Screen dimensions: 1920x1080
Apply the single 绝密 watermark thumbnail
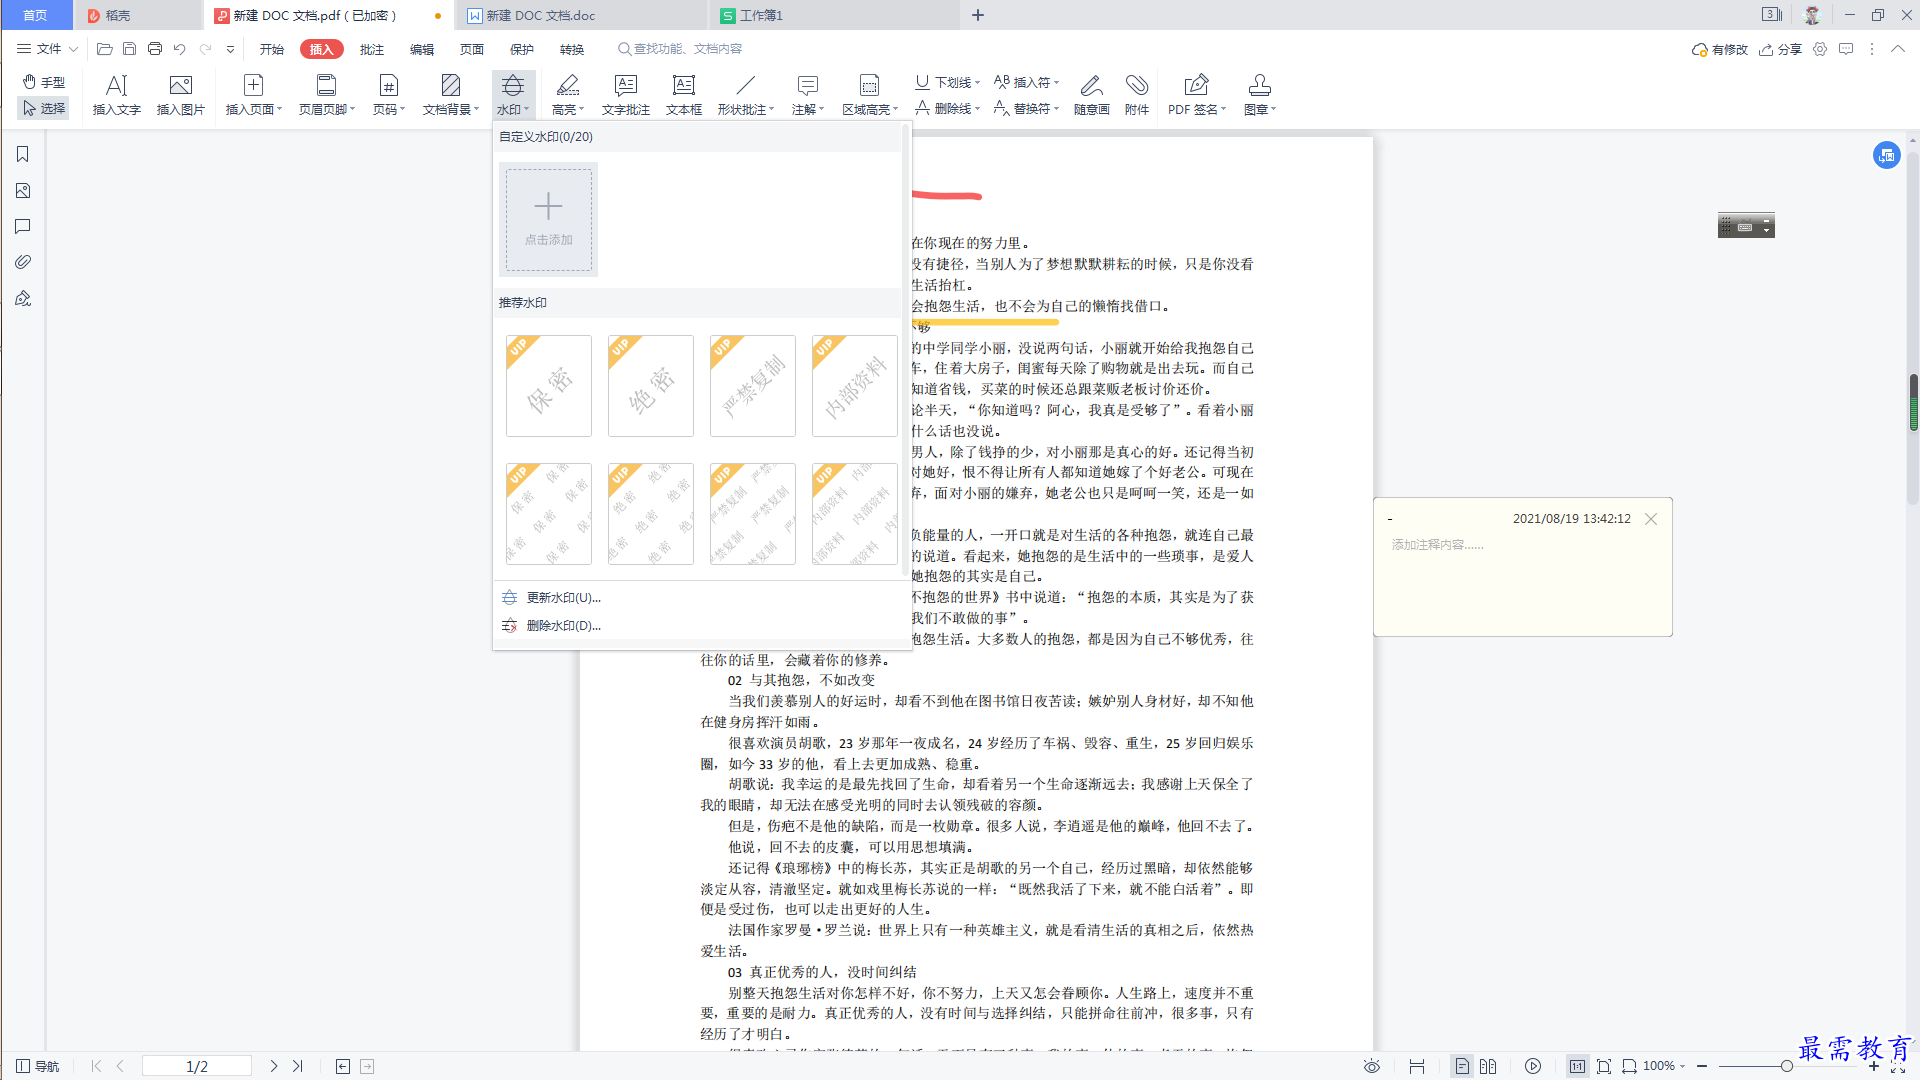(651, 386)
